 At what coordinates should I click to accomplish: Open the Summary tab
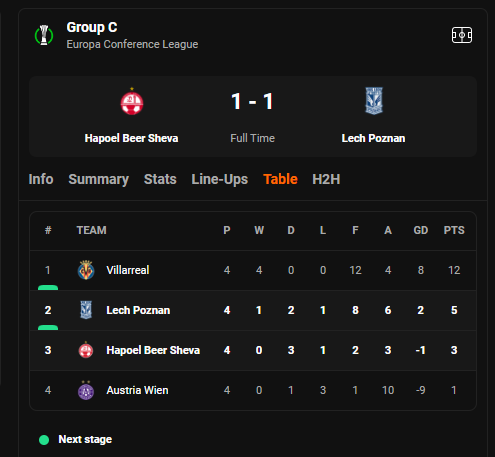[x=99, y=179]
